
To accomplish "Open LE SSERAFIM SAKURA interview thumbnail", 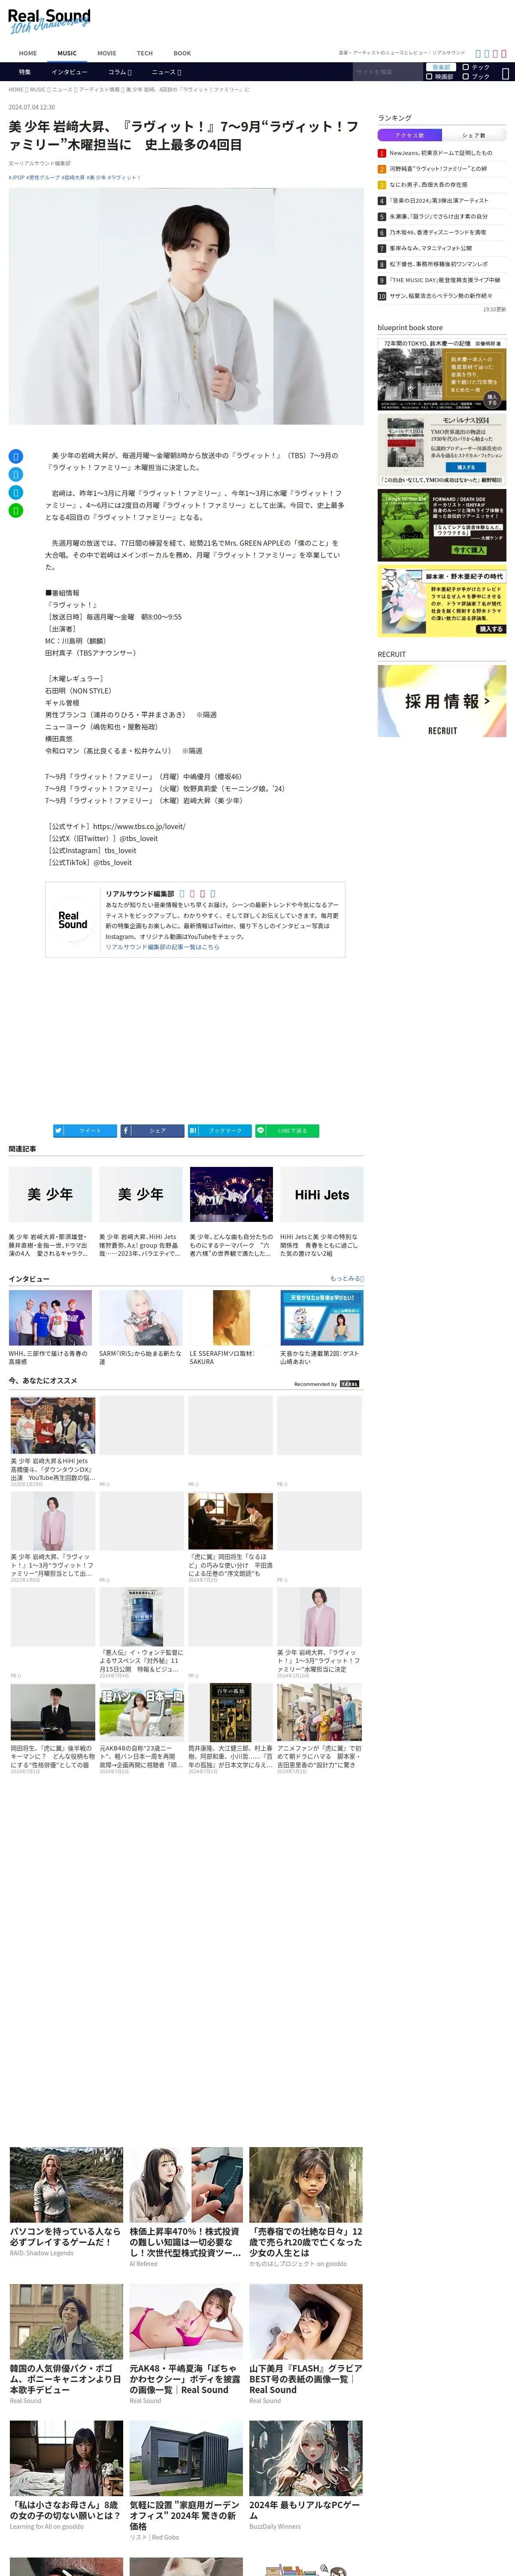I will click(x=231, y=1317).
